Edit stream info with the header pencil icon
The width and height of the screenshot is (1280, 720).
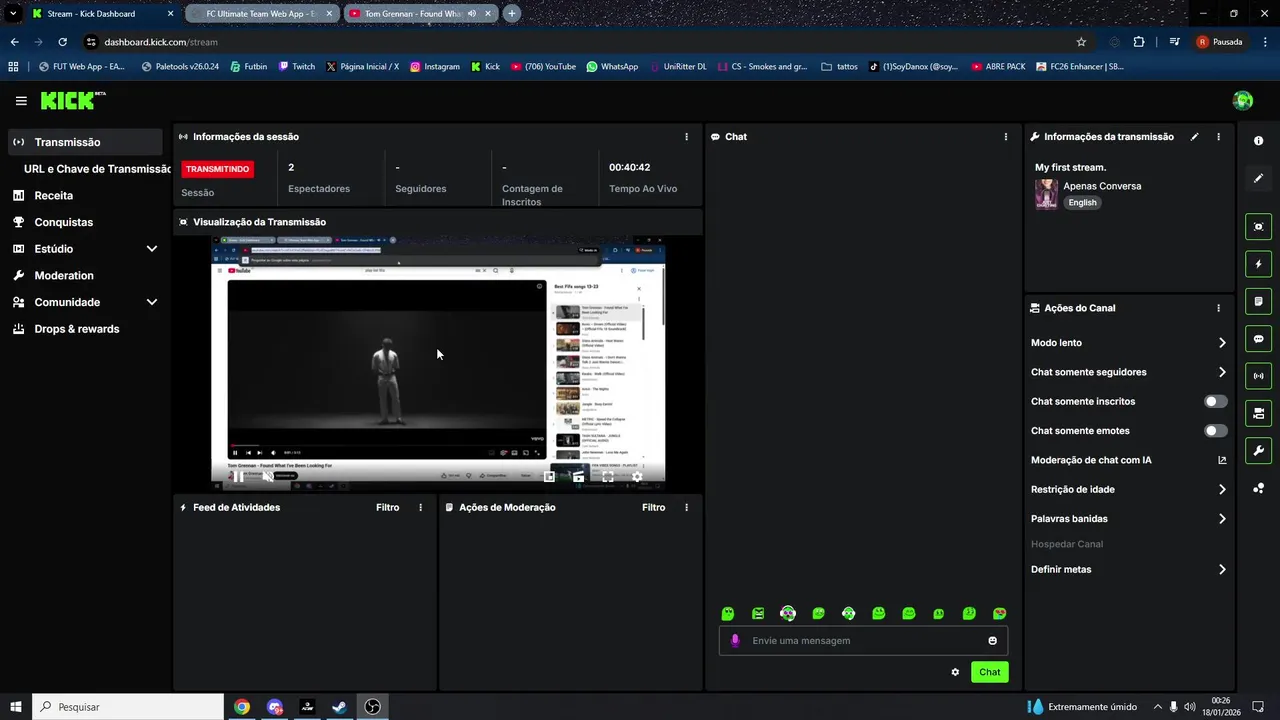pyautogui.click(x=1194, y=137)
